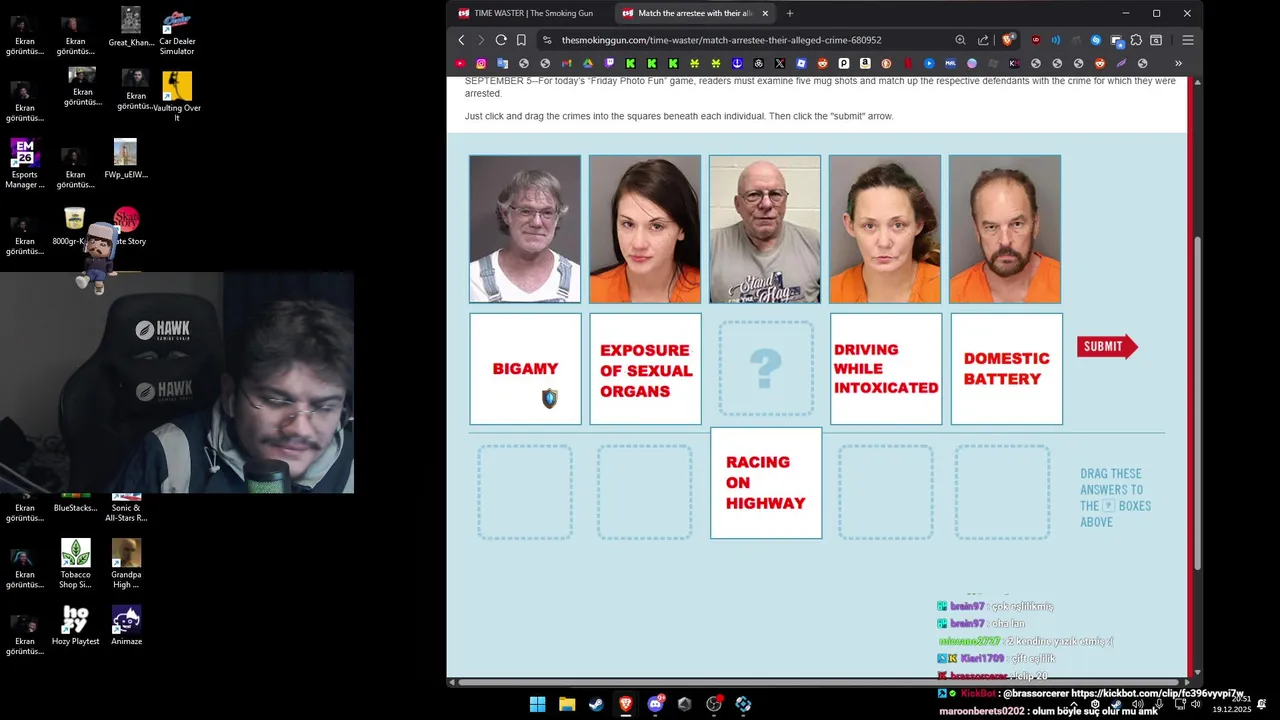Select the RACING ON HIGHWAY card

click(x=766, y=483)
